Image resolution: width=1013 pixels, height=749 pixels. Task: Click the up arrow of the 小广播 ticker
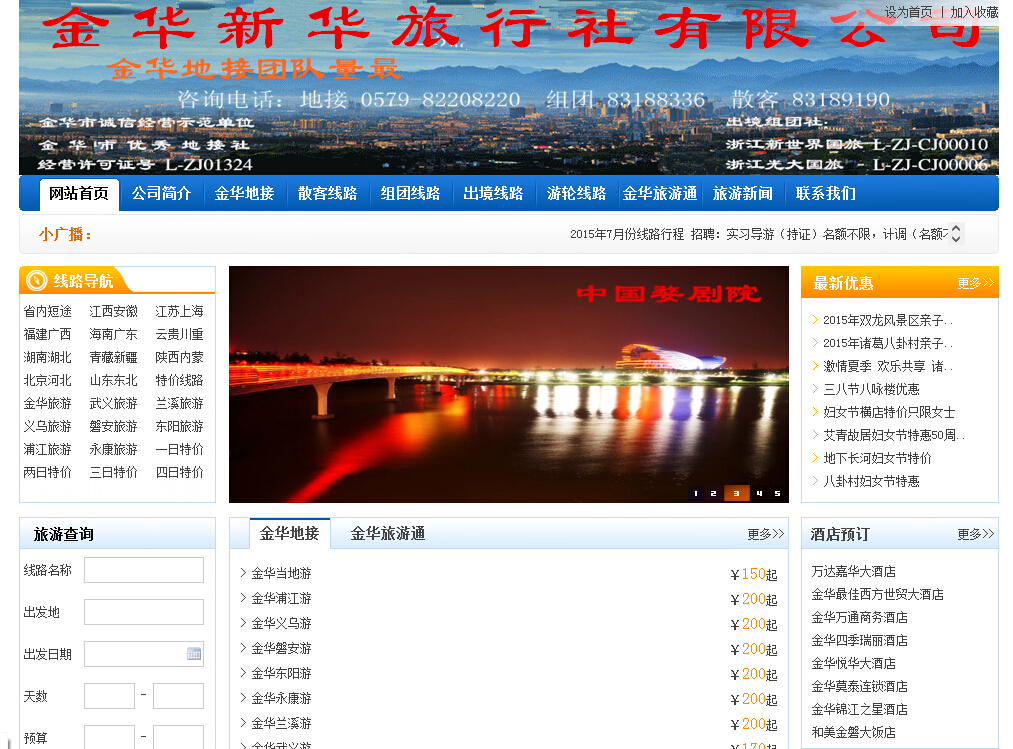[956, 227]
